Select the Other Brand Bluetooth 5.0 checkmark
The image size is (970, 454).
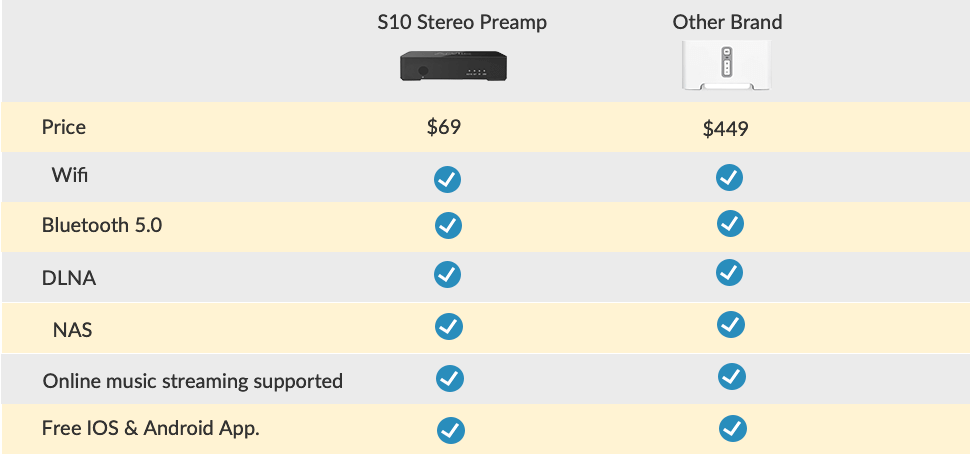[730, 223]
